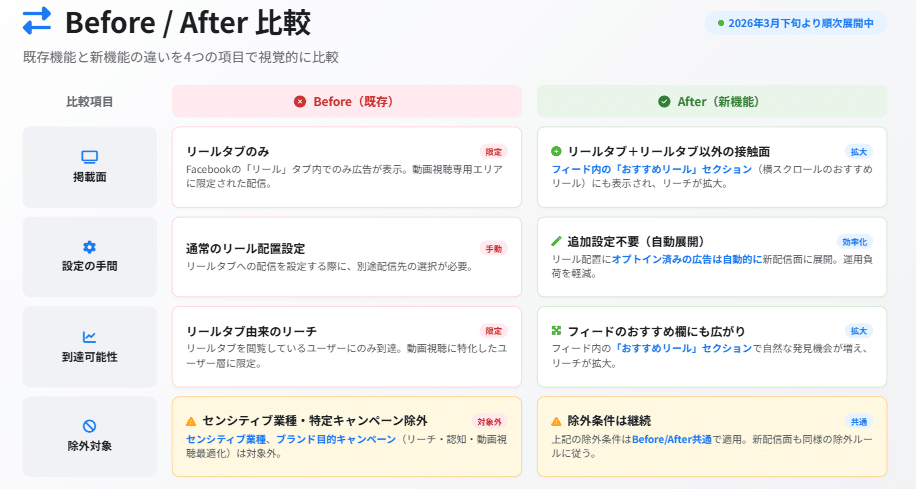
Task: Click the リールタブ由来のリーチ card title
Action: (x=251, y=331)
